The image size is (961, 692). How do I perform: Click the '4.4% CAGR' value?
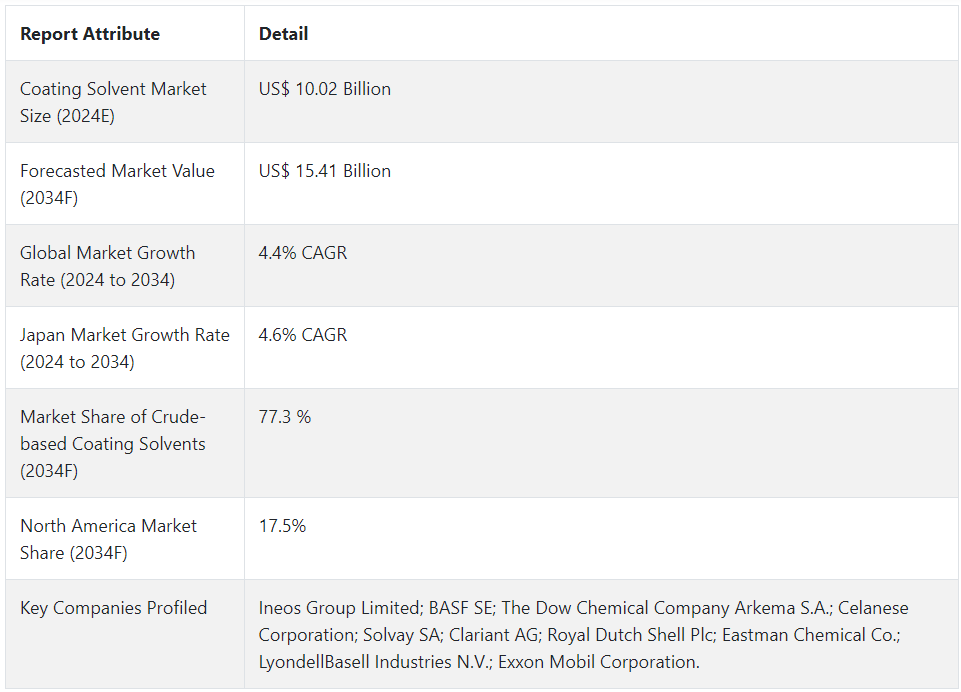point(302,253)
